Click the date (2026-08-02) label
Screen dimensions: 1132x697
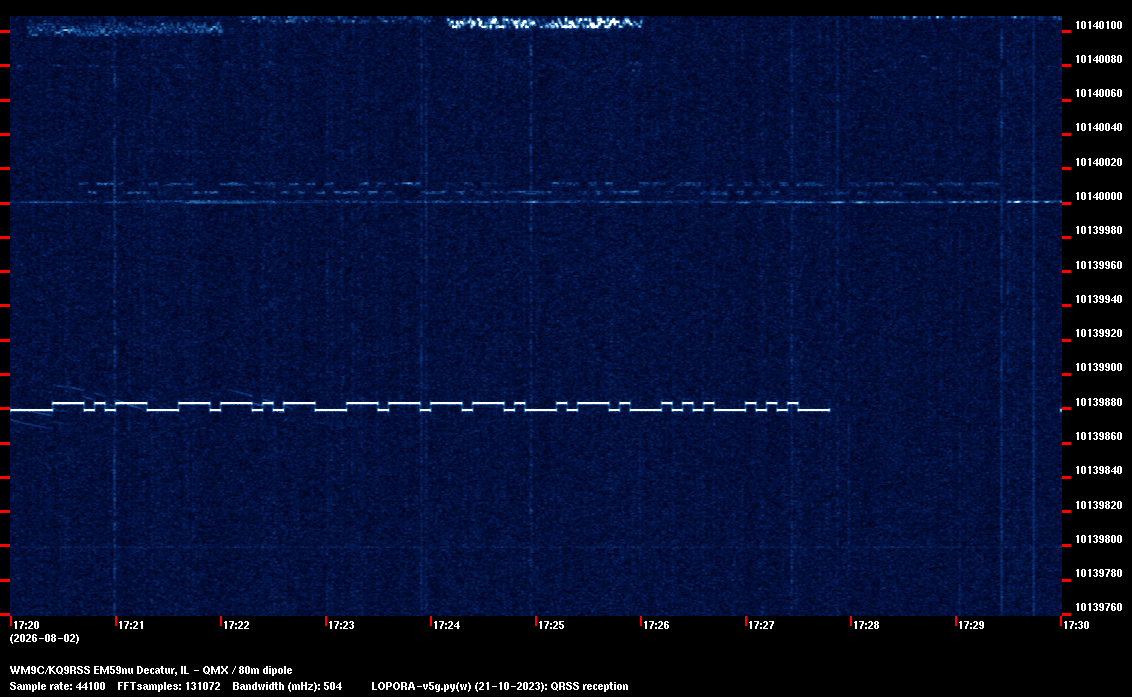pos(44,638)
